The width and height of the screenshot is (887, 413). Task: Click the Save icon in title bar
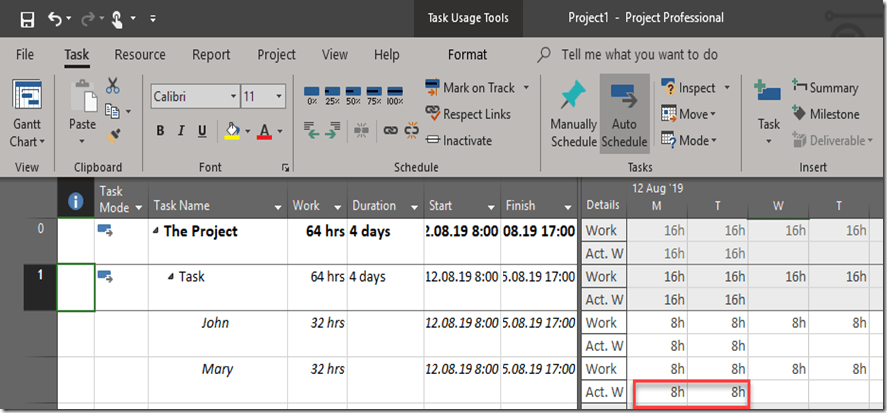click(x=26, y=18)
